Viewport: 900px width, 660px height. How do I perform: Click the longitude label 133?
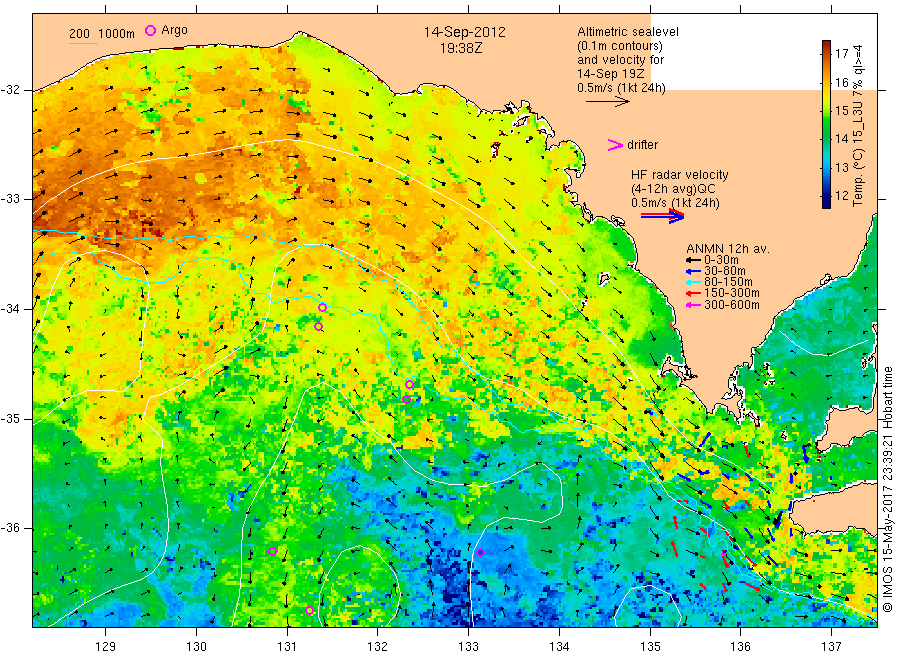(x=468, y=647)
